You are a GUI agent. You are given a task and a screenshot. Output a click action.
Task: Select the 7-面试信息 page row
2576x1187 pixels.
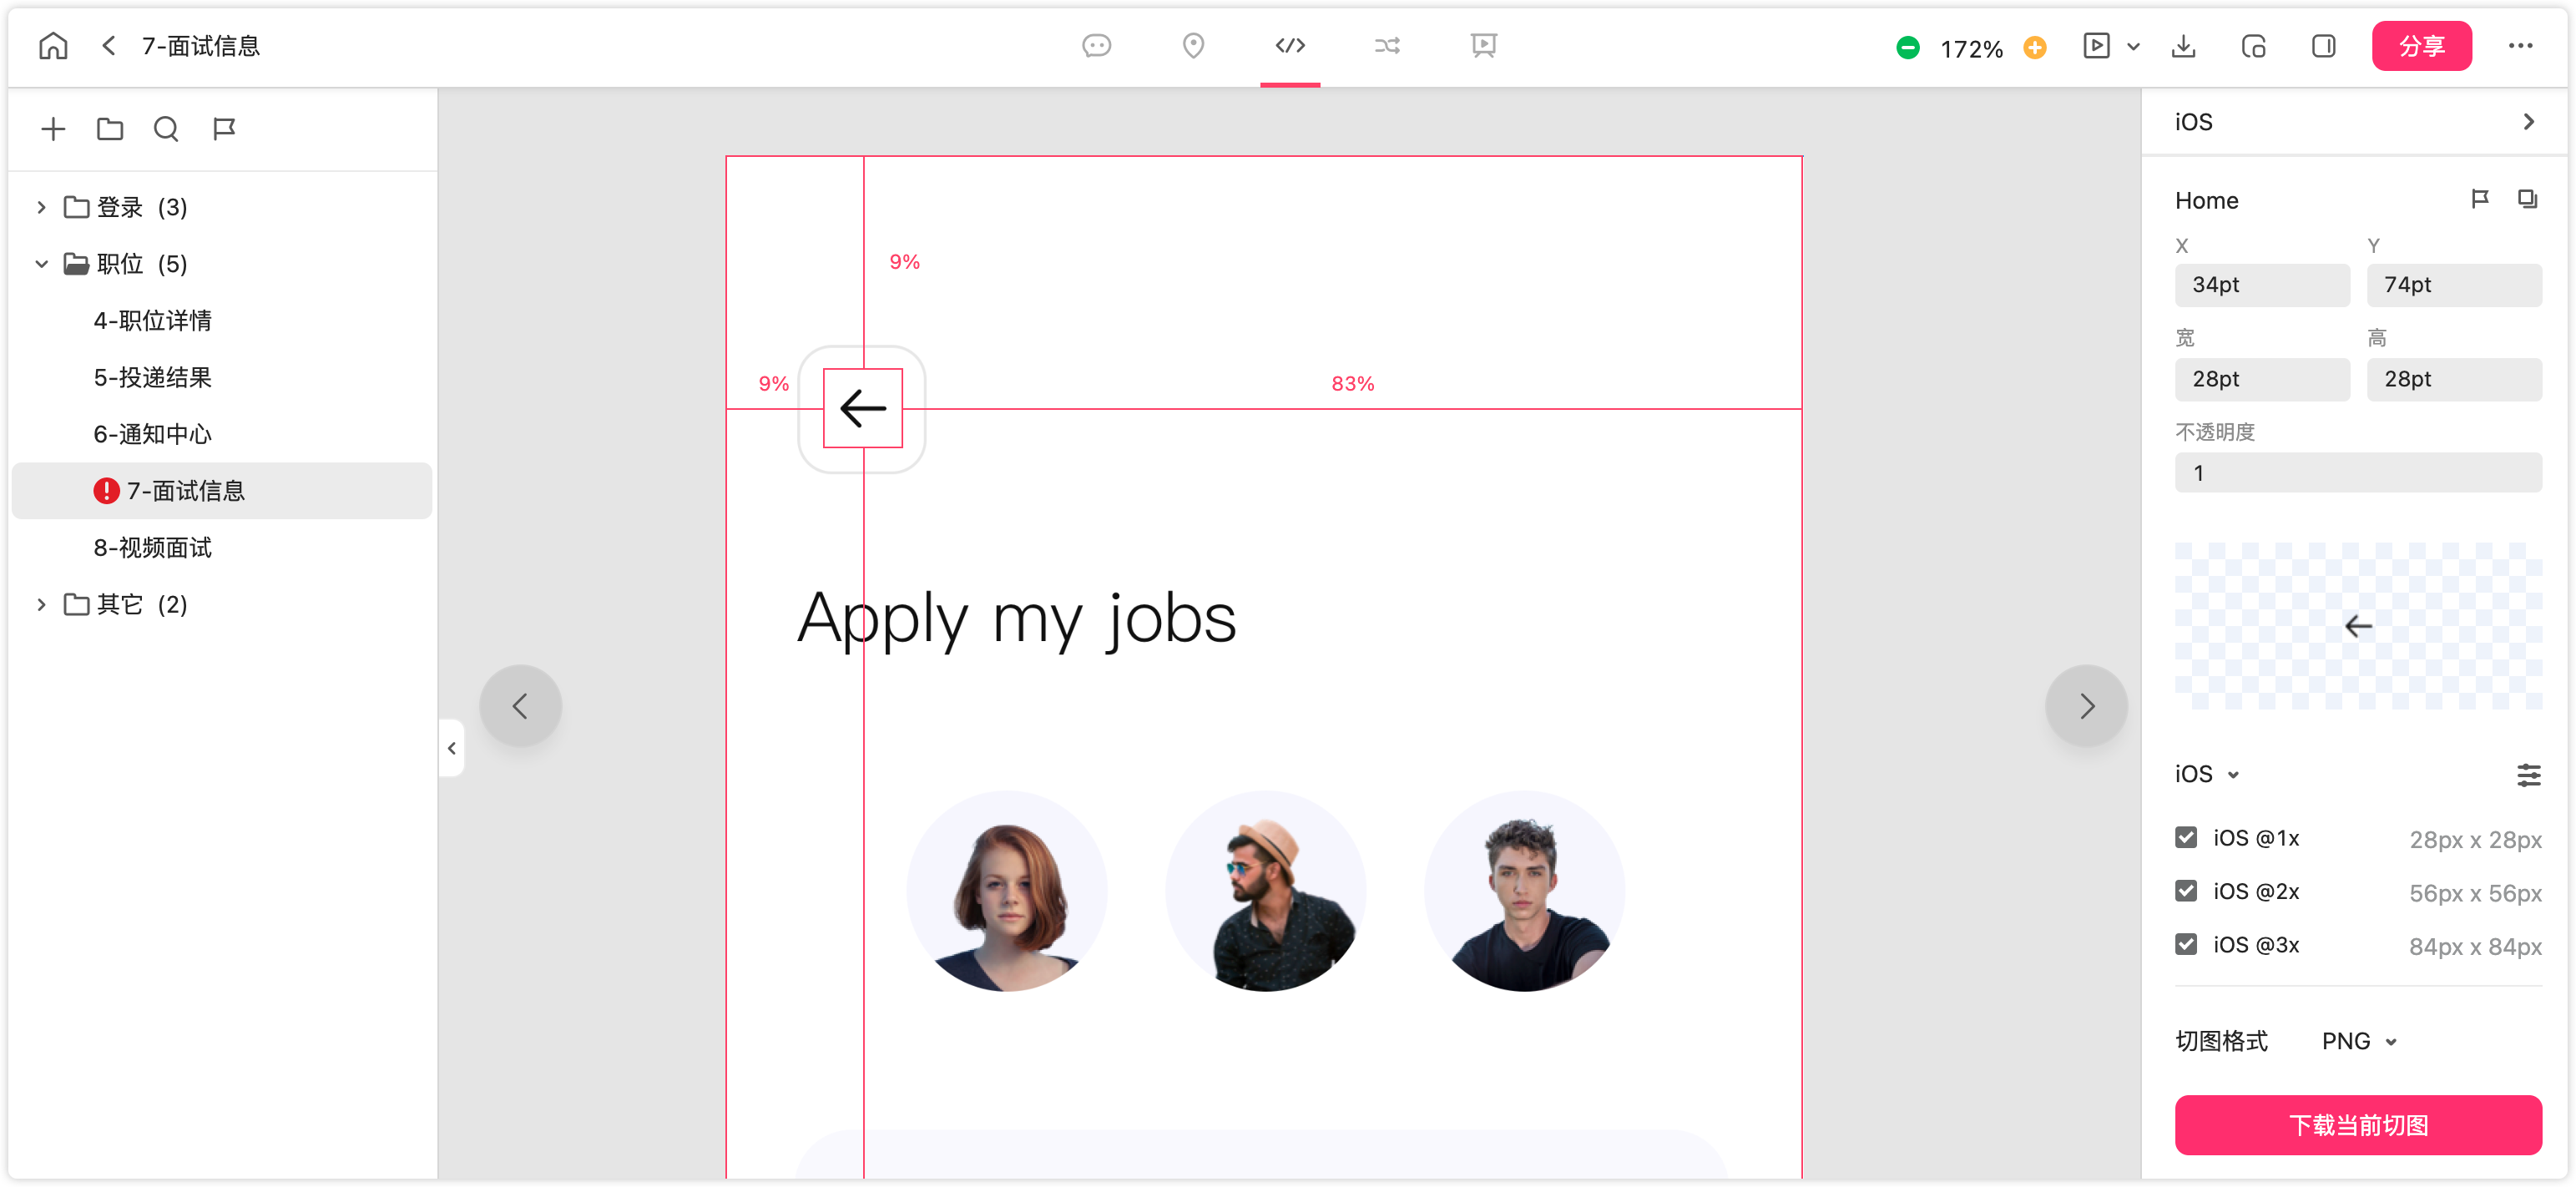click(221, 491)
